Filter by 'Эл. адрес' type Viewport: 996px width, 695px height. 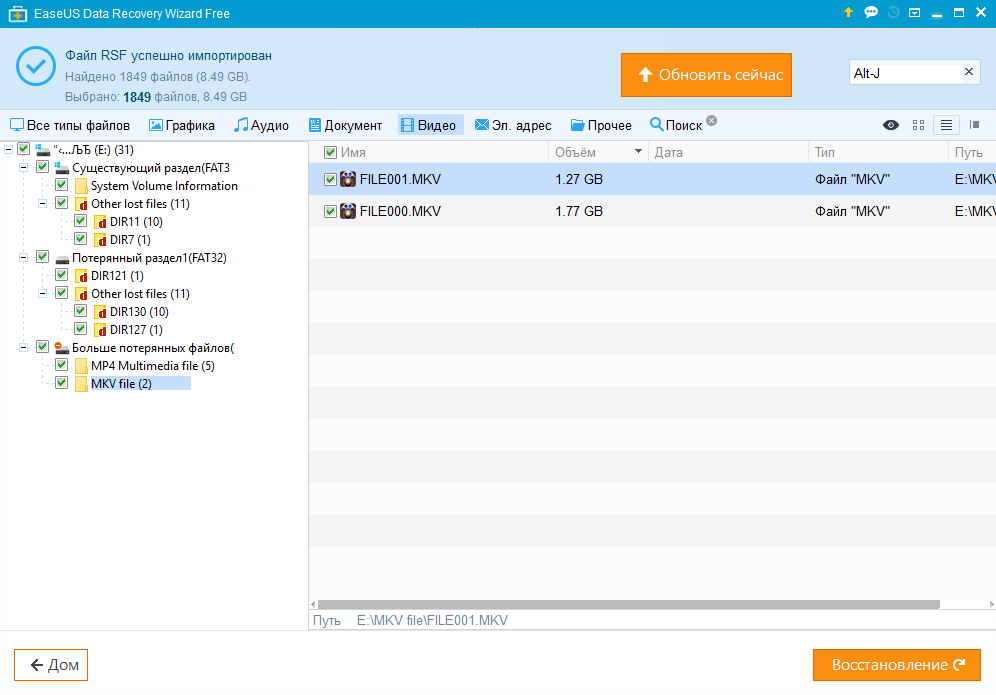tap(513, 125)
